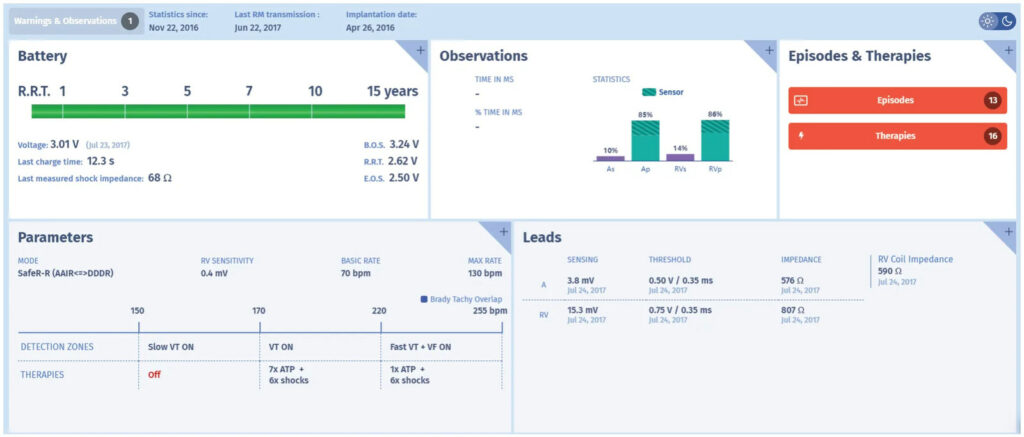
Task: Click the SafeR-R (AAIR<=>DDDR) mode value
Action: tap(67, 272)
